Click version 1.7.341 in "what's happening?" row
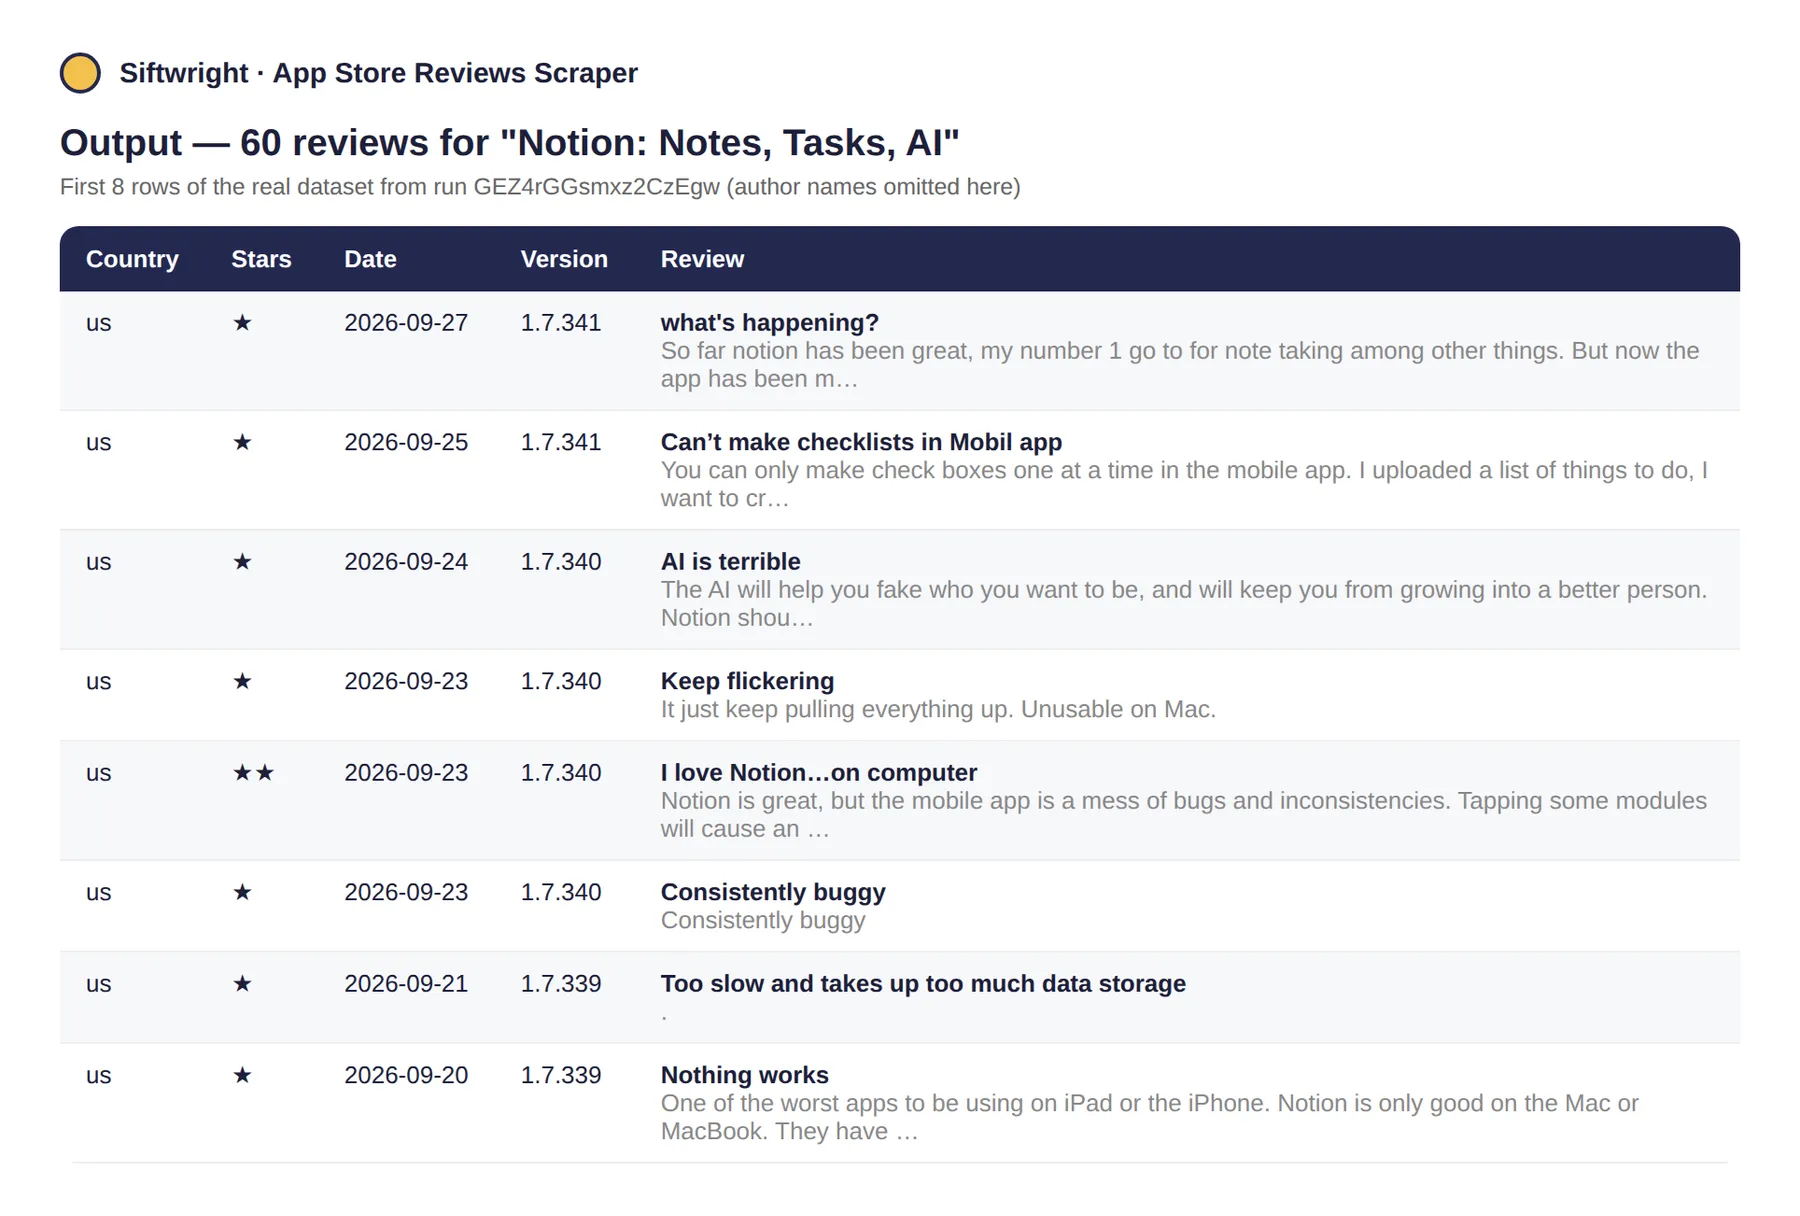Image resolution: width=1800 pixels, height=1216 pixels. pyautogui.click(x=561, y=323)
